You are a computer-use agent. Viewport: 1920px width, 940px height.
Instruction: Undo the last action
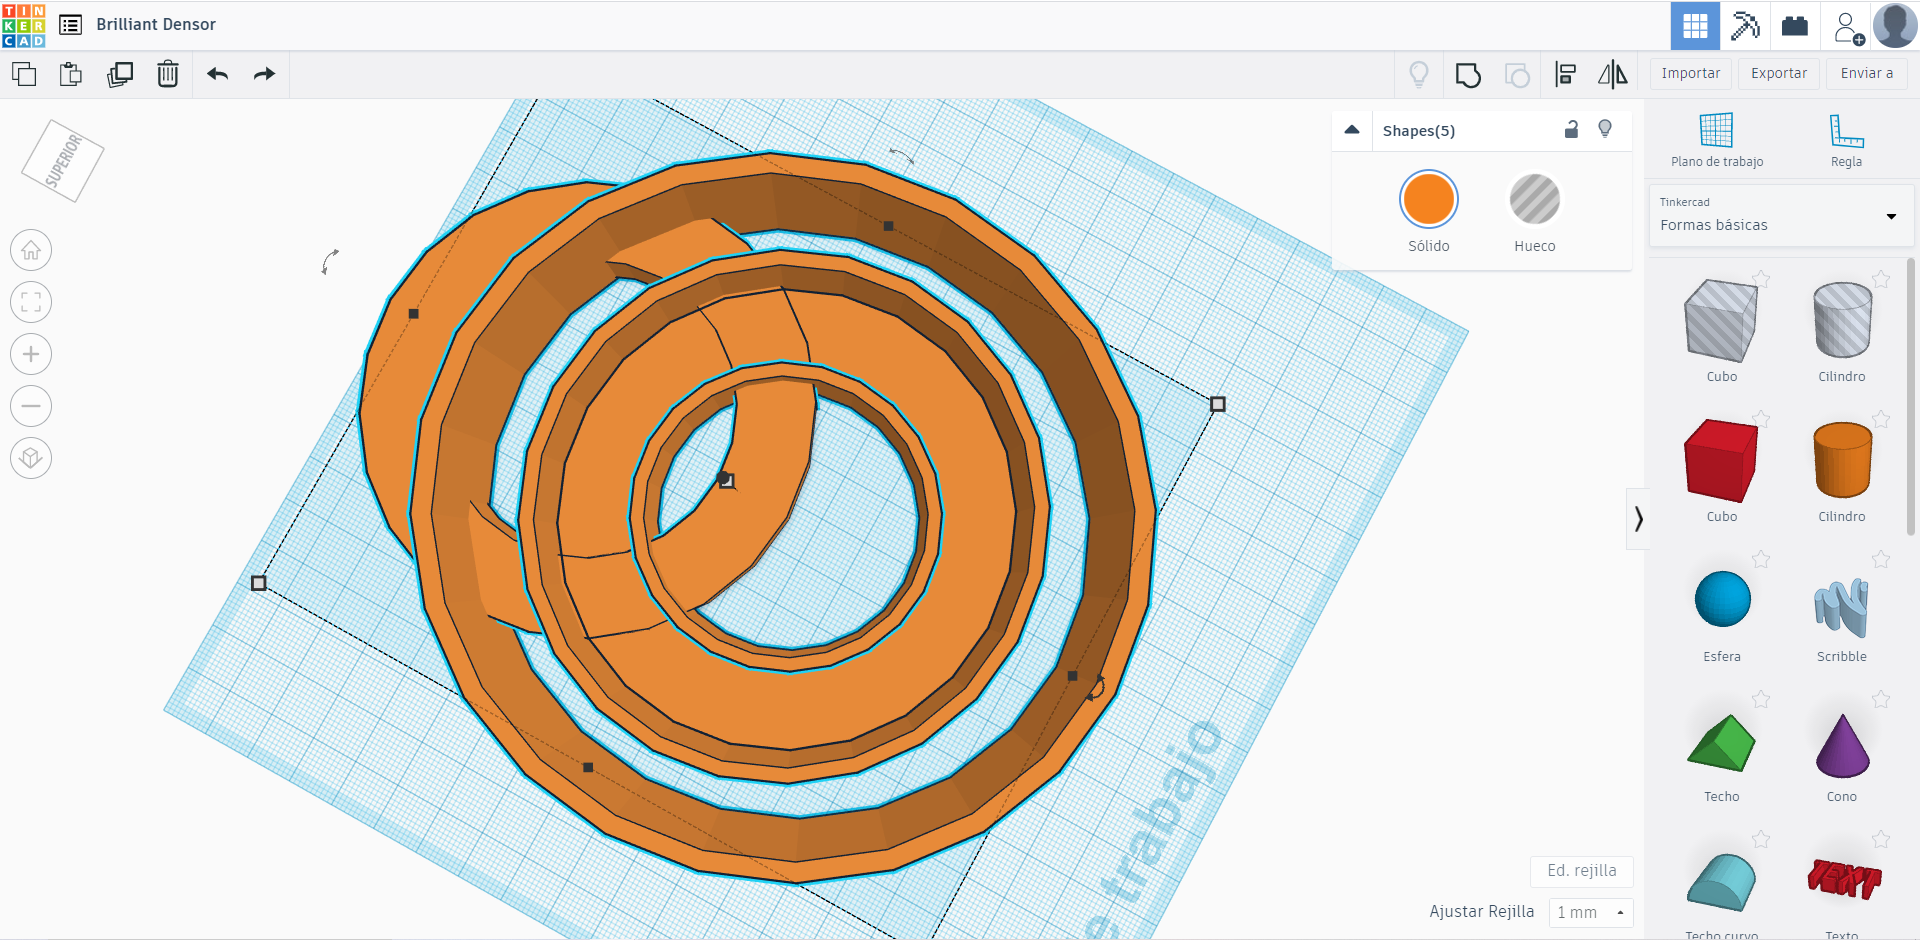[x=218, y=74]
